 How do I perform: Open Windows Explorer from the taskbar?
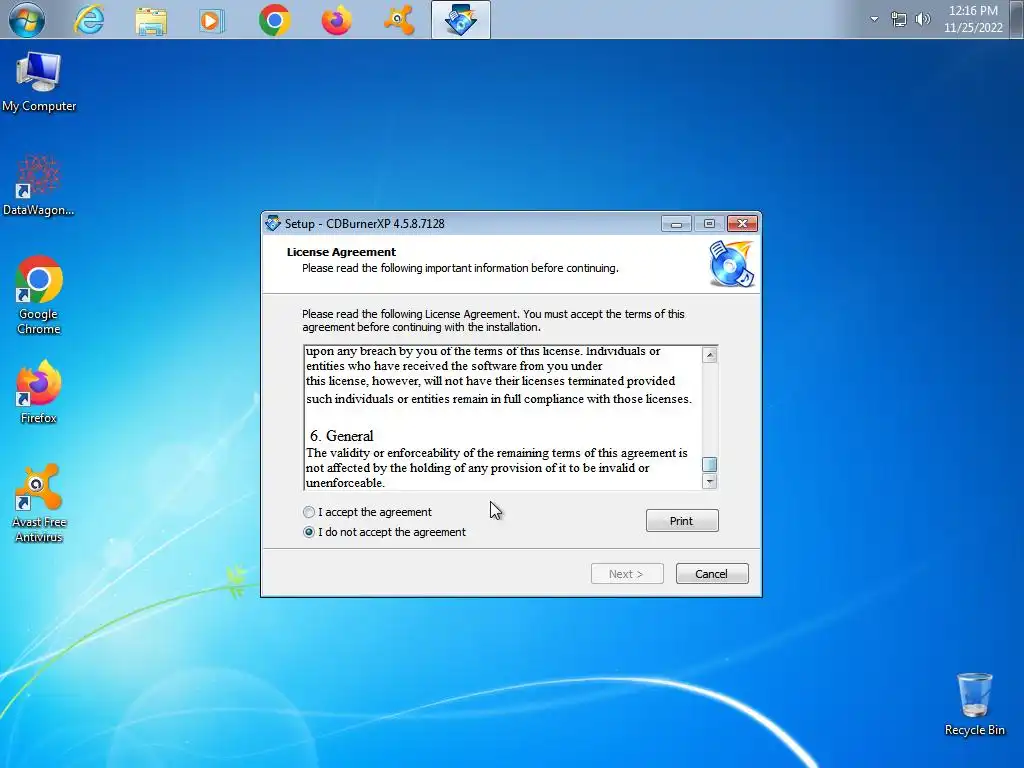151,20
